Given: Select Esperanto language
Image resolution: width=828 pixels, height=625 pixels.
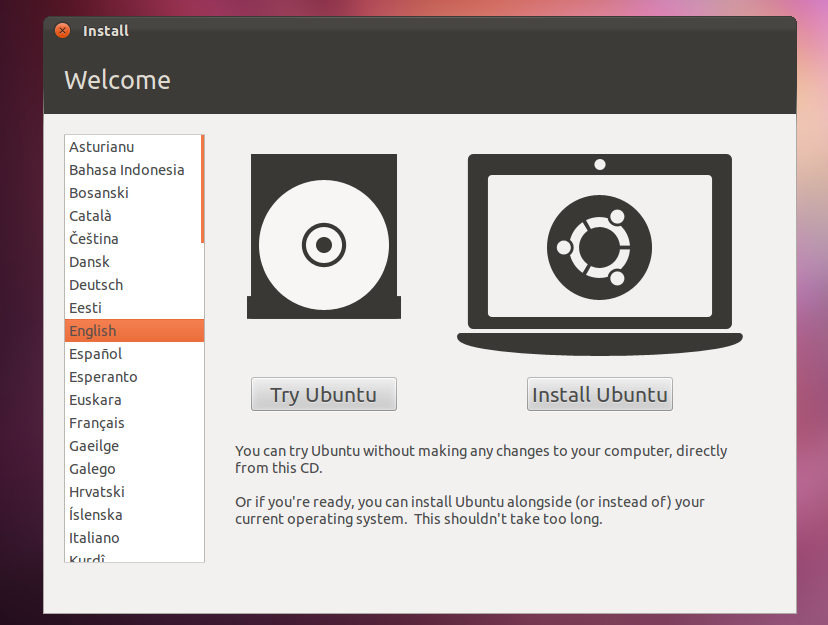Looking at the screenshot, I should pyautogui.click(x=134, y=377).
